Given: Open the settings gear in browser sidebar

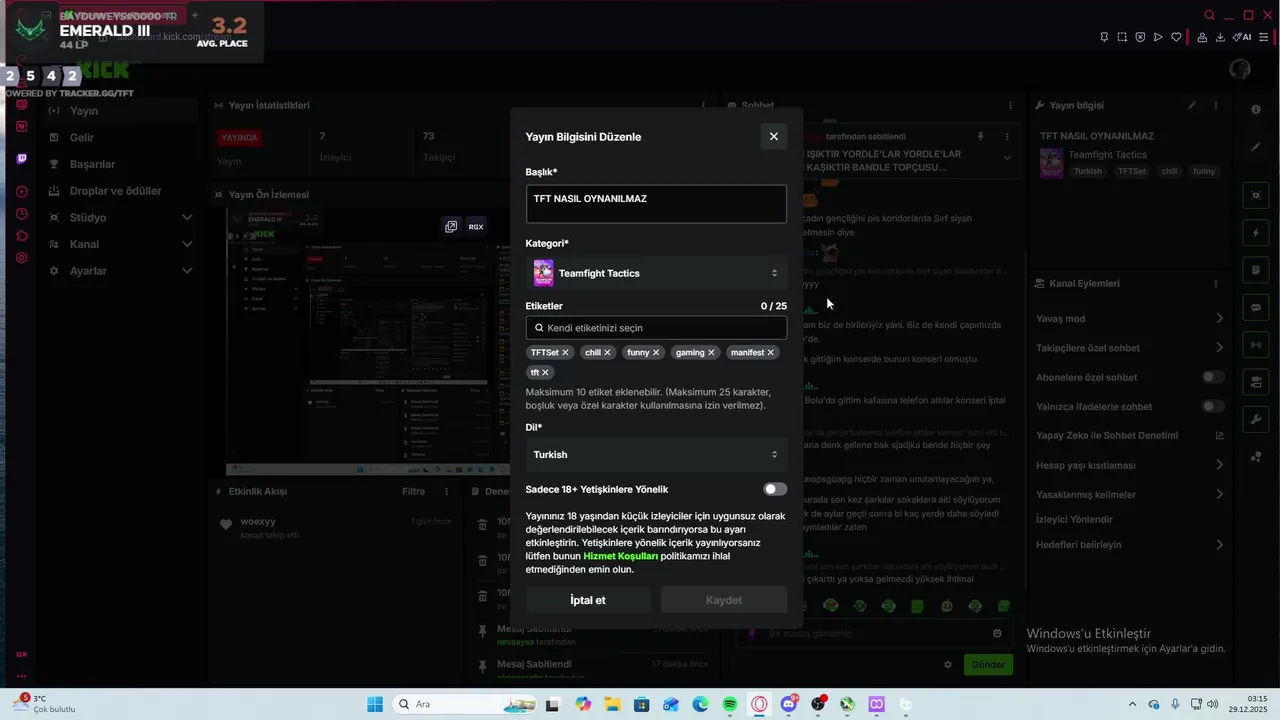Looking at the screenshot, I should pyautogui.click(x=22, y=258).
